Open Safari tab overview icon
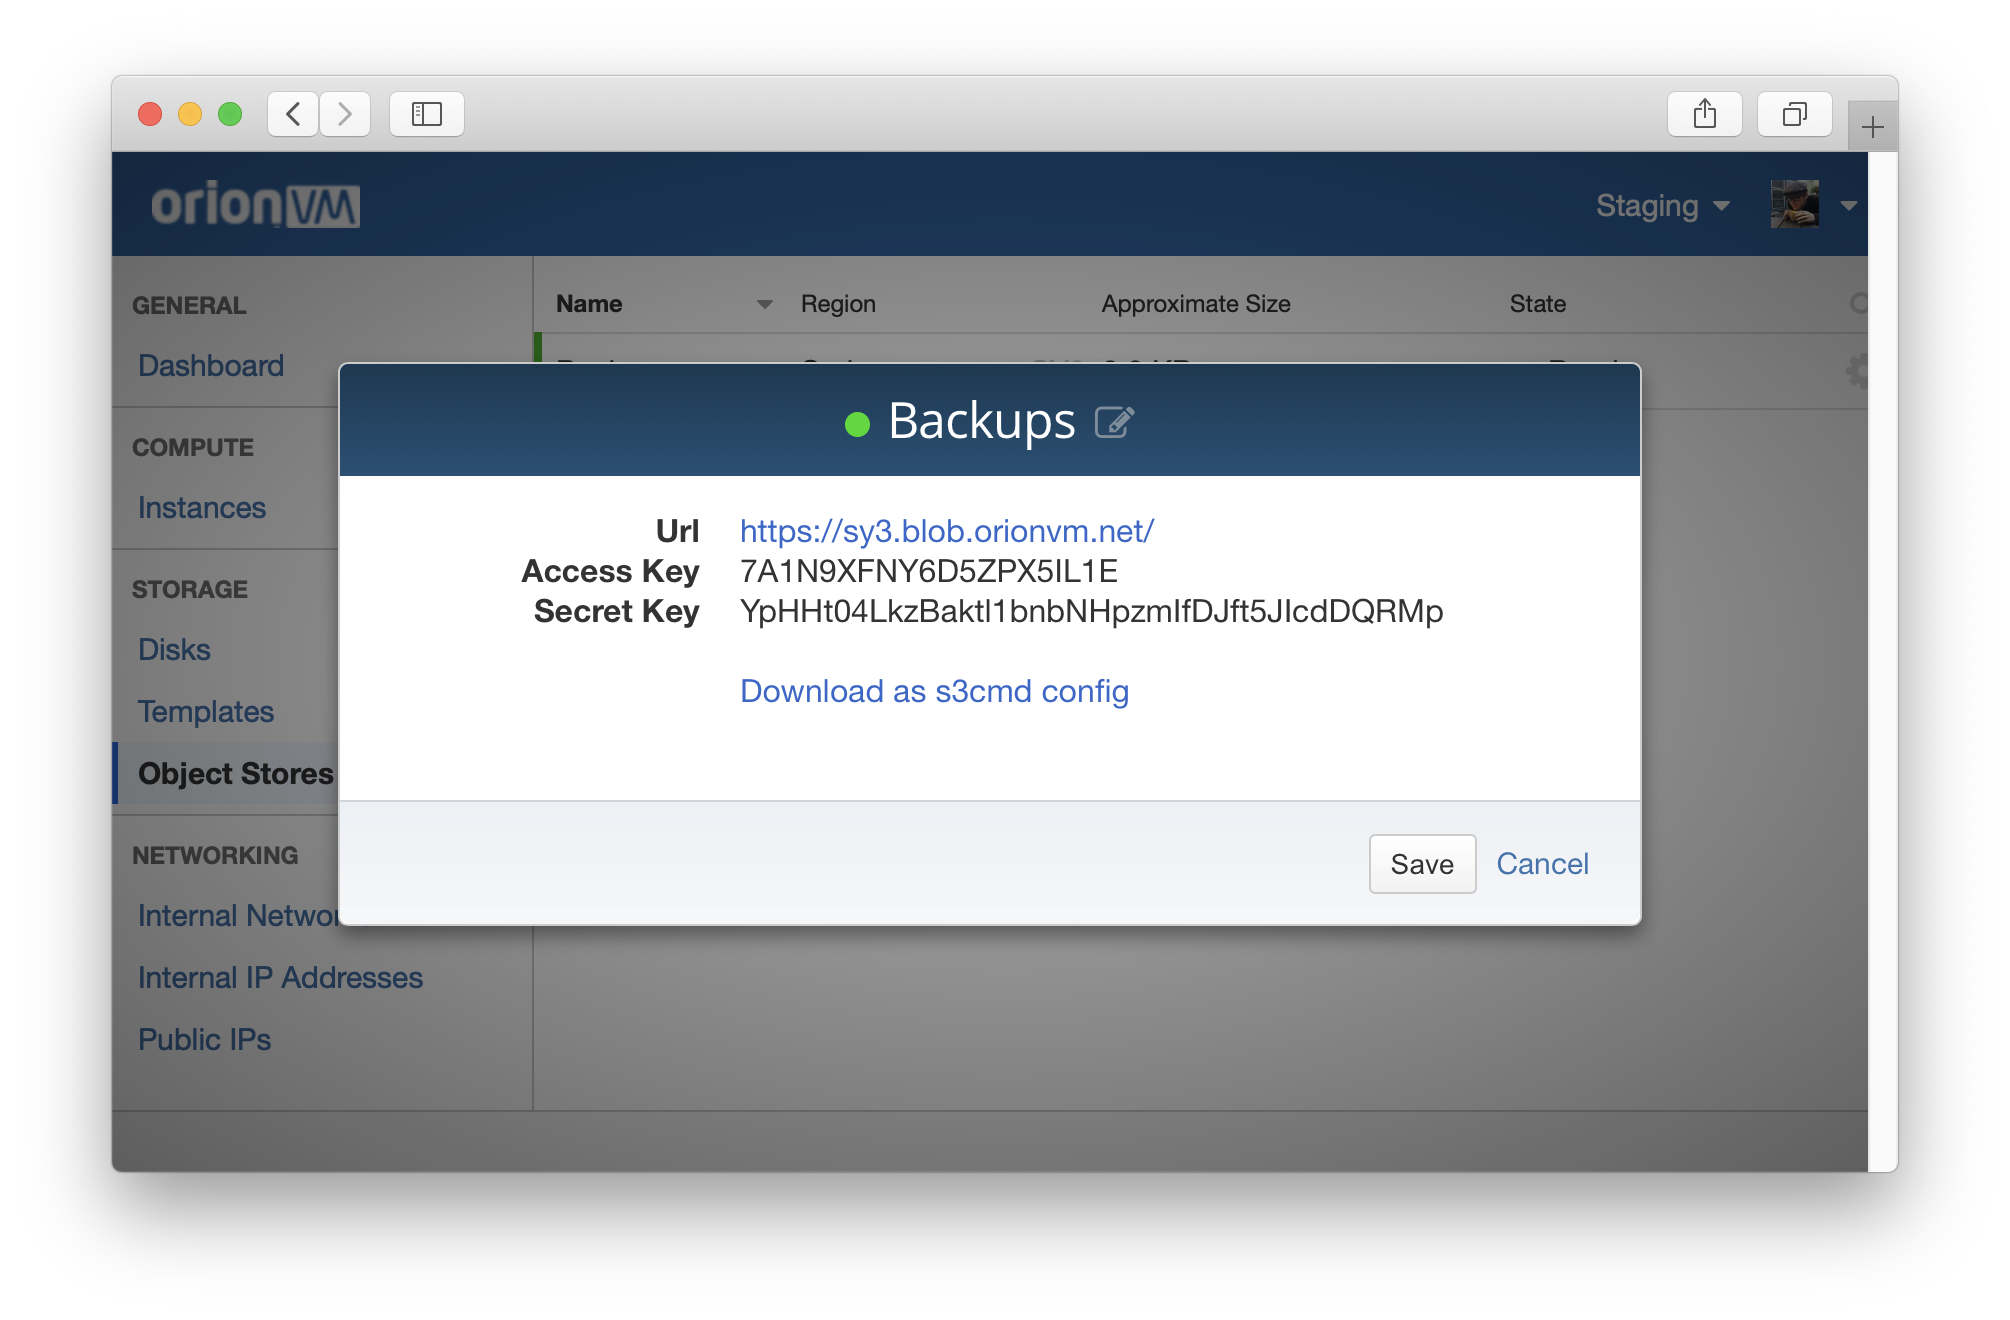 (x=1794, y=113)
